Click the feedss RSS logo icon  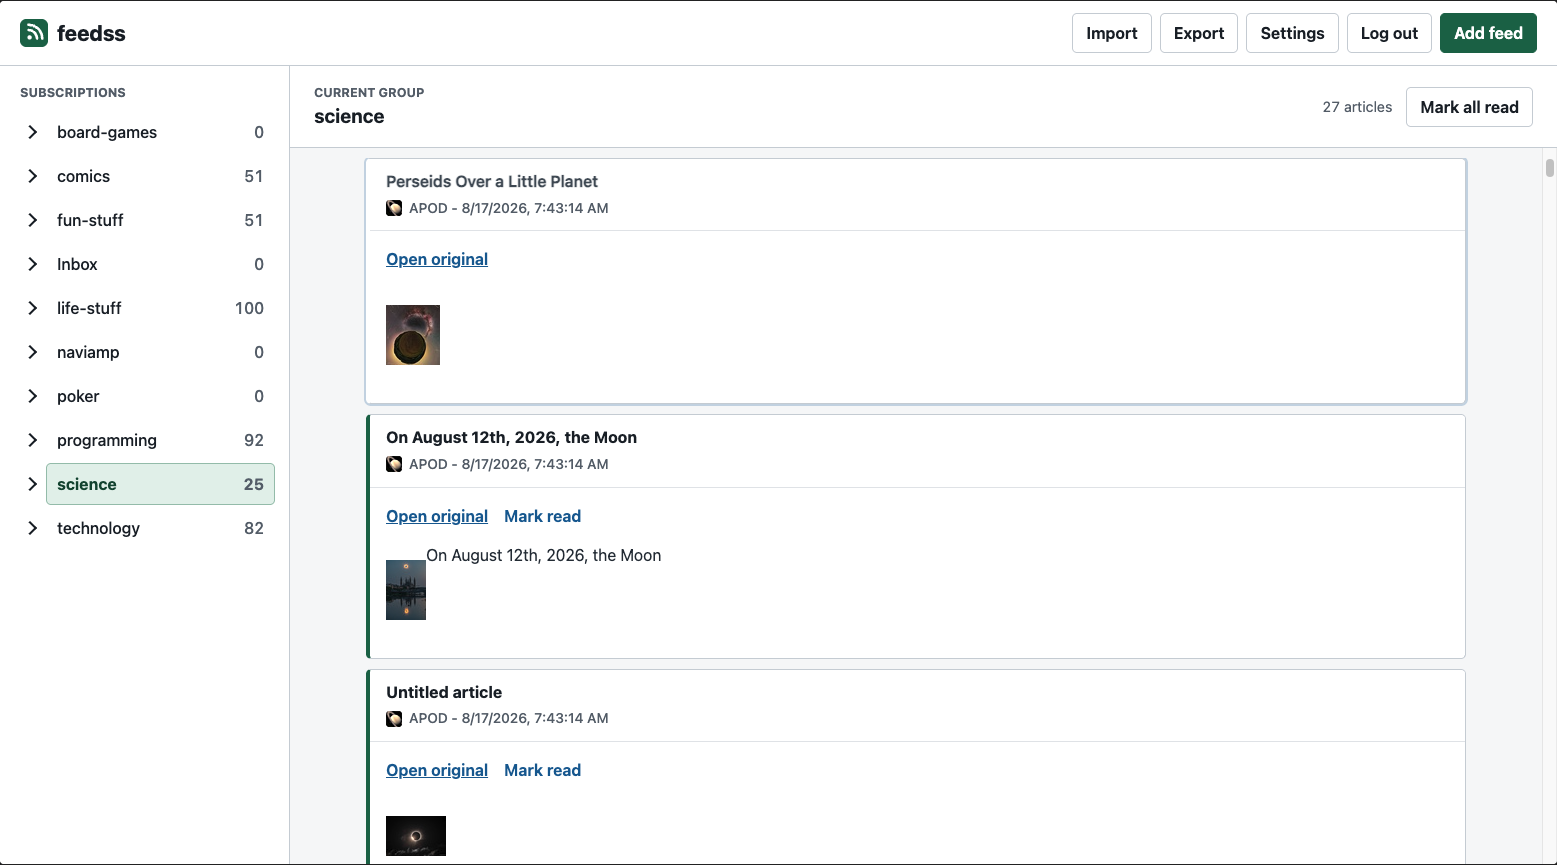click(x=34, y=33)
